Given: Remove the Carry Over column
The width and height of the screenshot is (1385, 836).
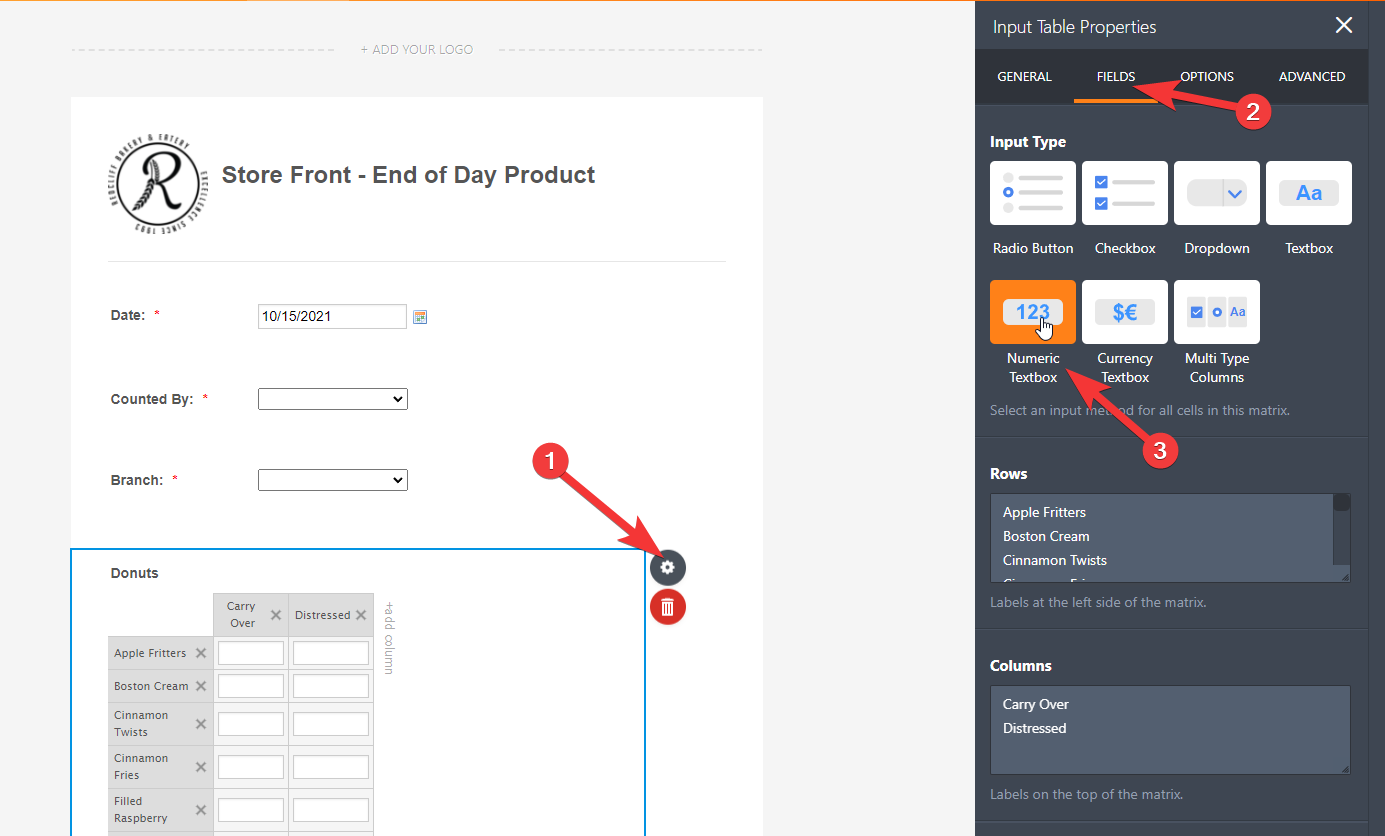Looking at the screenshot, I should (276, 615).
